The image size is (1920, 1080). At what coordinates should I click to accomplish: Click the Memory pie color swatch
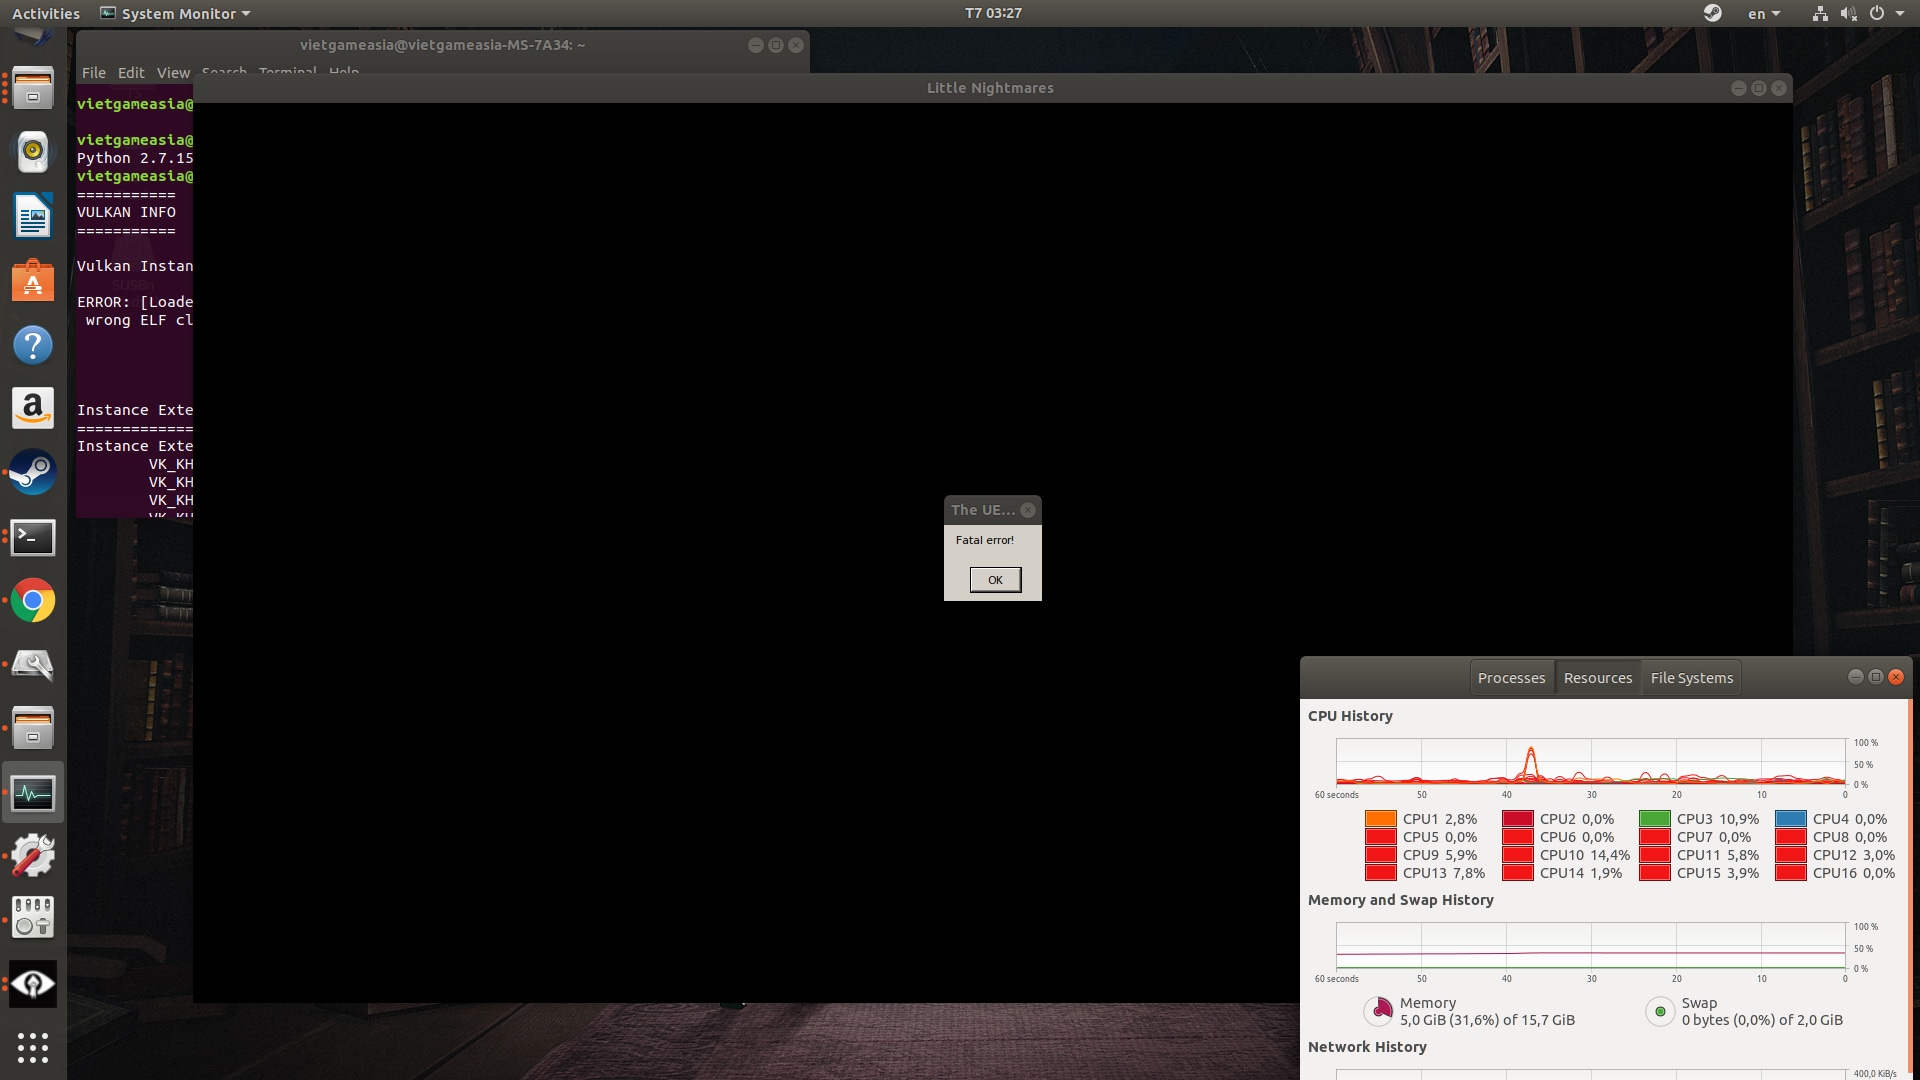(1379, 1011)
